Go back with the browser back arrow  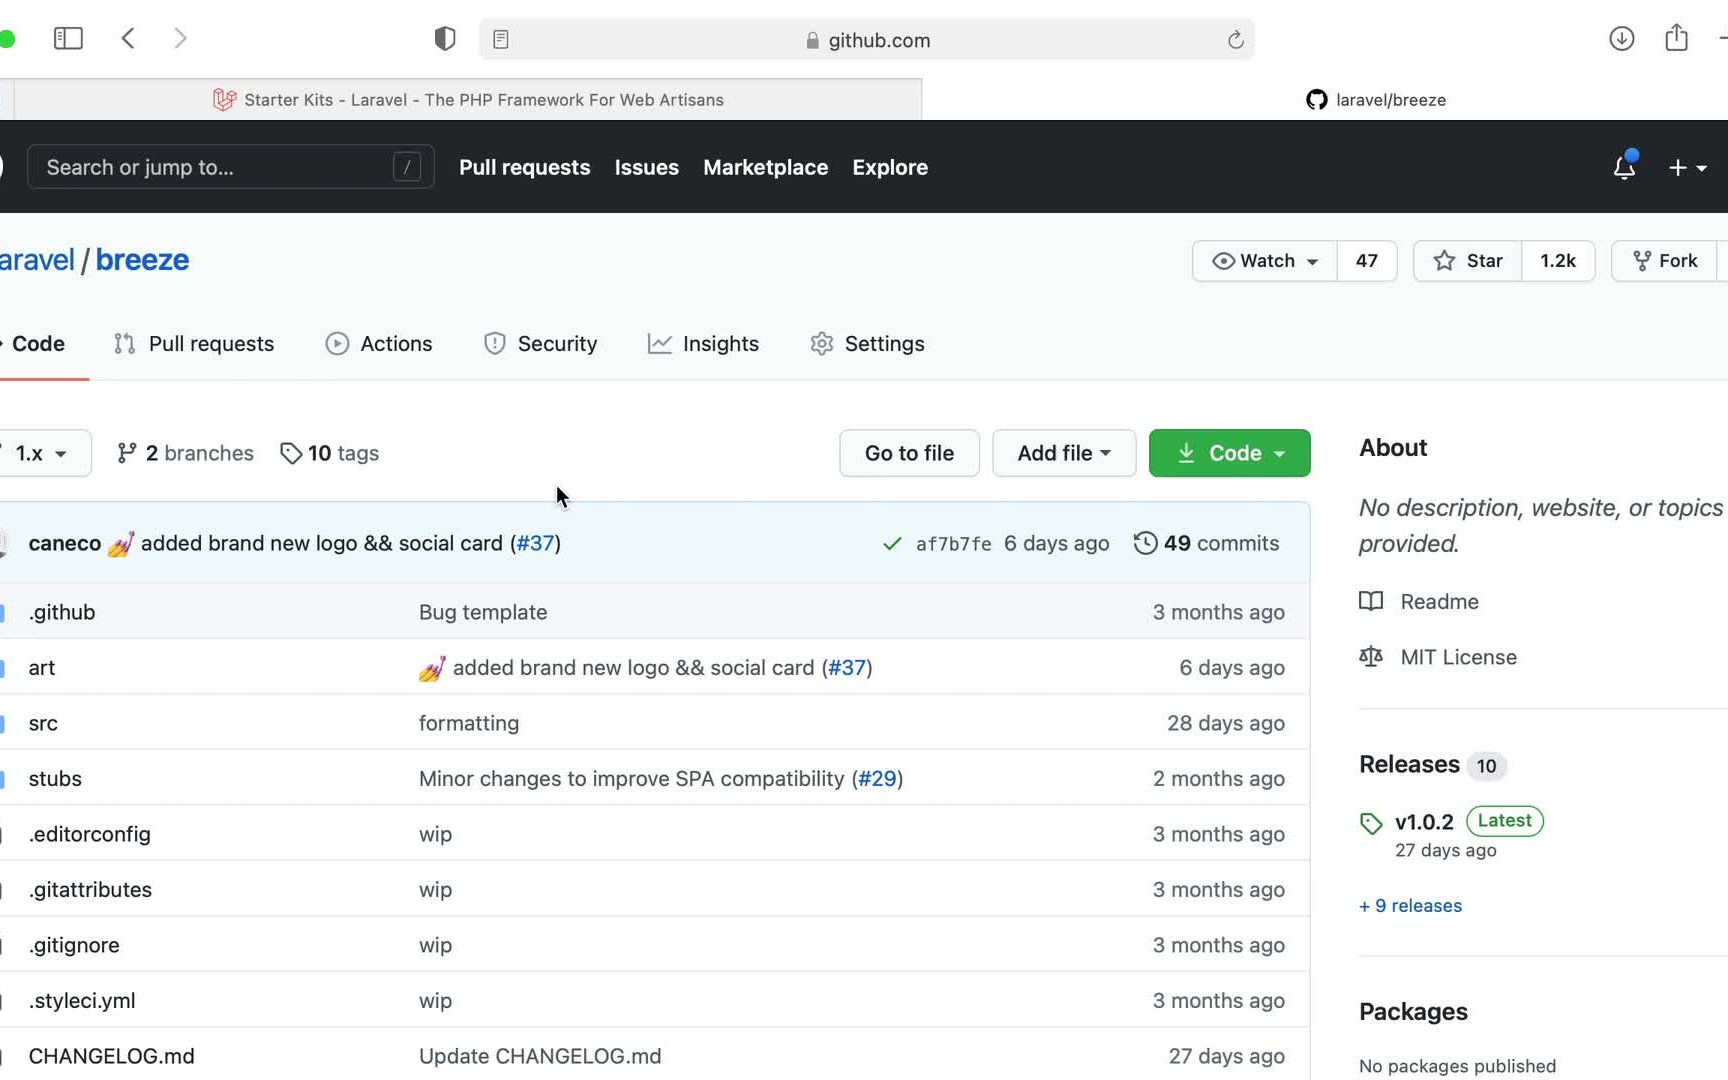[128, 39]
